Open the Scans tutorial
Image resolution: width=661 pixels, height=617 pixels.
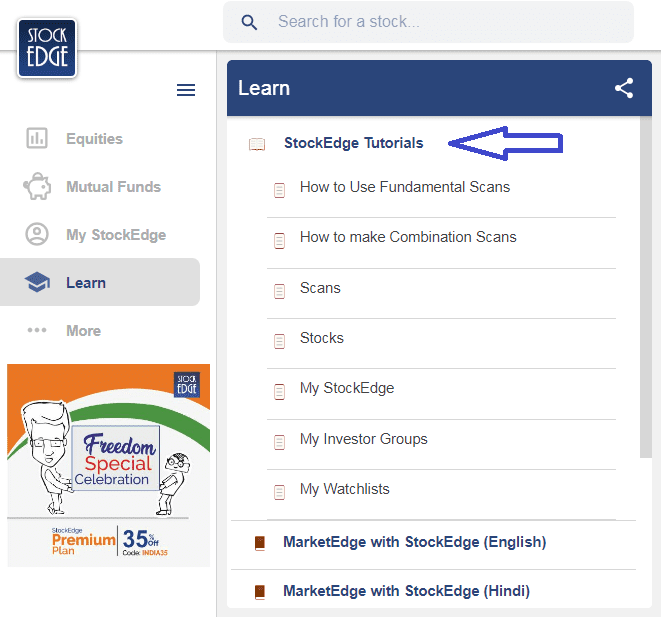pyautogui.click(x=320, y=288)
